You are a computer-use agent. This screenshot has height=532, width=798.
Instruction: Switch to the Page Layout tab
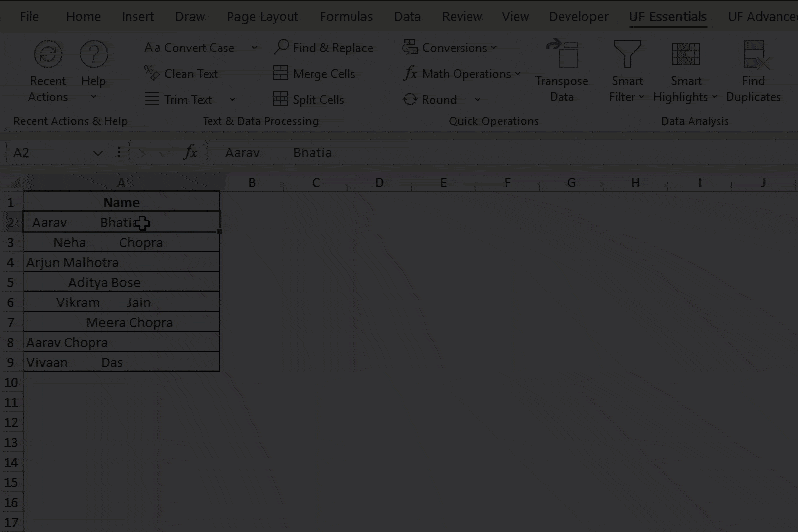point(262,16)
